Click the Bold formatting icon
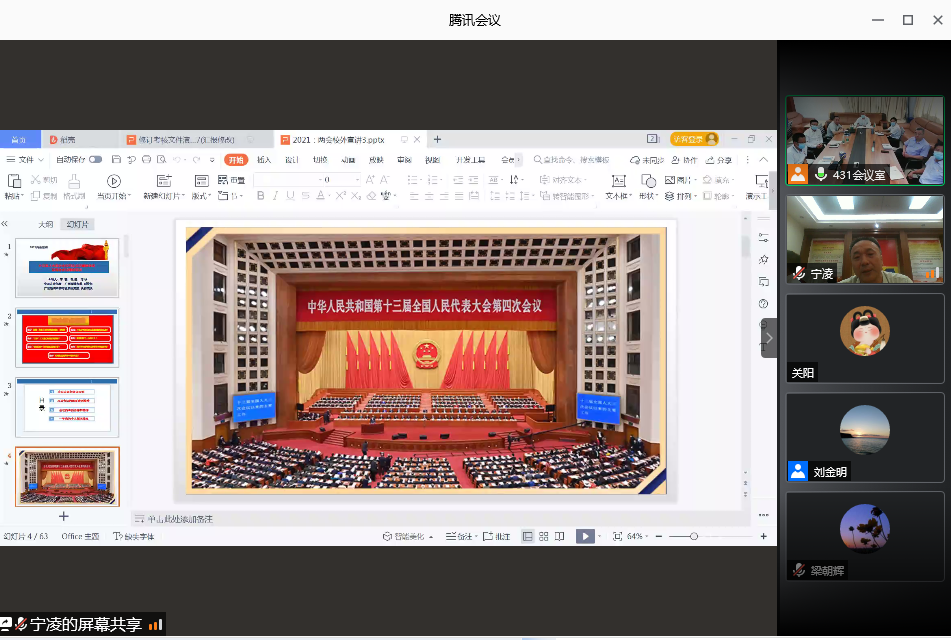Viewport: 951px width, 640px height. pyautogui.click(x=260, y=196)
